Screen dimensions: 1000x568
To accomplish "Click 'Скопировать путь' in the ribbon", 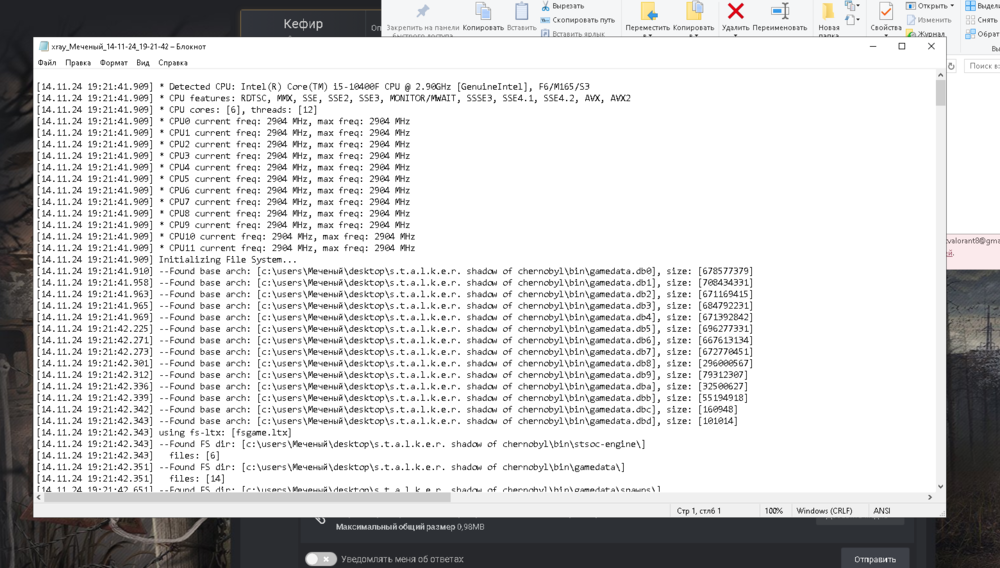I will pos(582,20).
